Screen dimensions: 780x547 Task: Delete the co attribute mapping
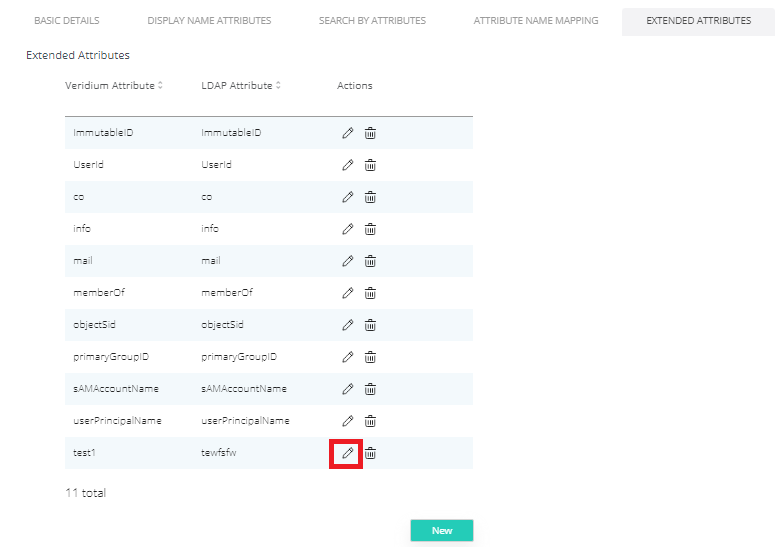tap(370, 197)
